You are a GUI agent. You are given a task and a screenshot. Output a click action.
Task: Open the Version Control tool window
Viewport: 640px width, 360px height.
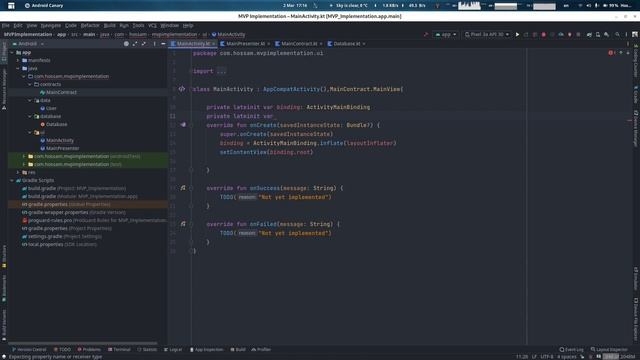click(x=29, y=349)
